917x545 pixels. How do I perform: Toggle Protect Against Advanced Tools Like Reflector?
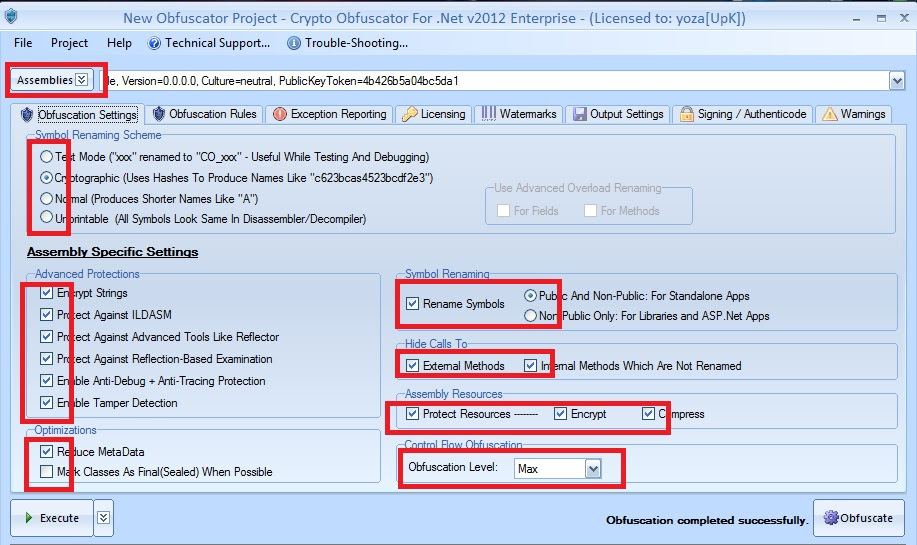46,337
